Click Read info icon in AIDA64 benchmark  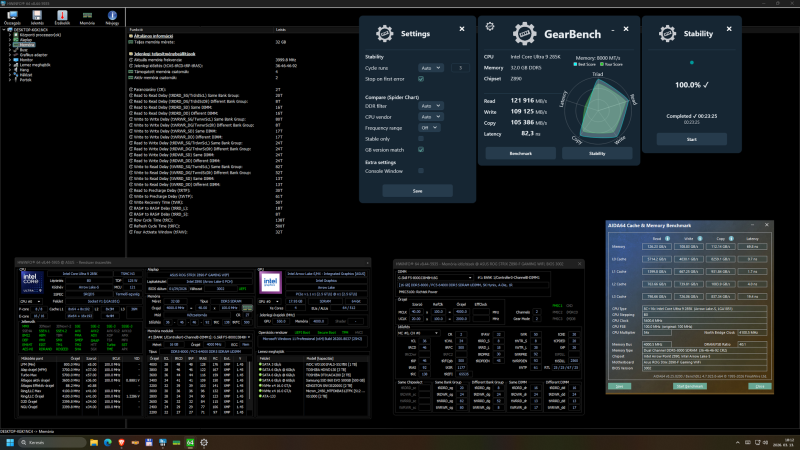click(667, 238)
